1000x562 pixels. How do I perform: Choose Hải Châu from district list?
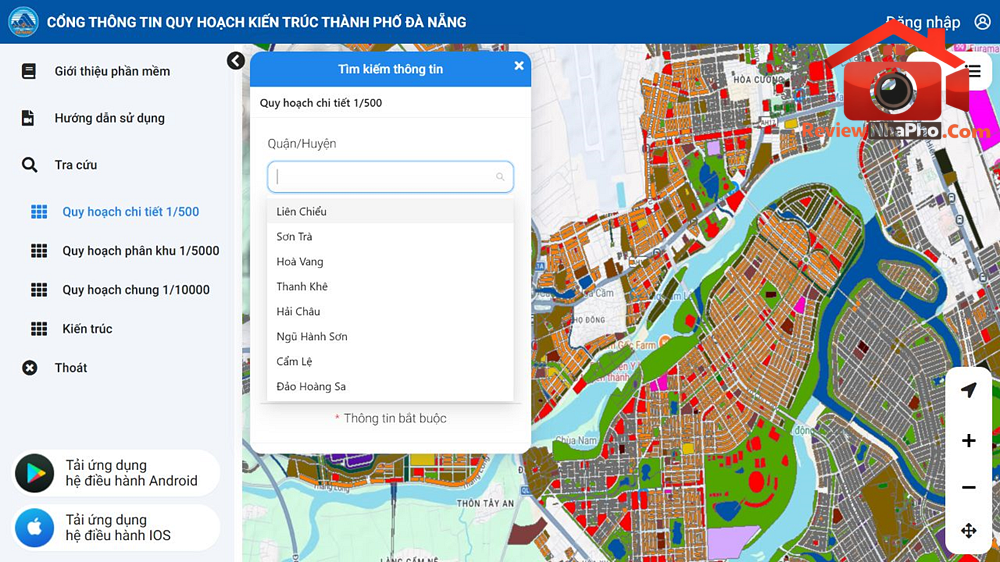coord(390,311)
